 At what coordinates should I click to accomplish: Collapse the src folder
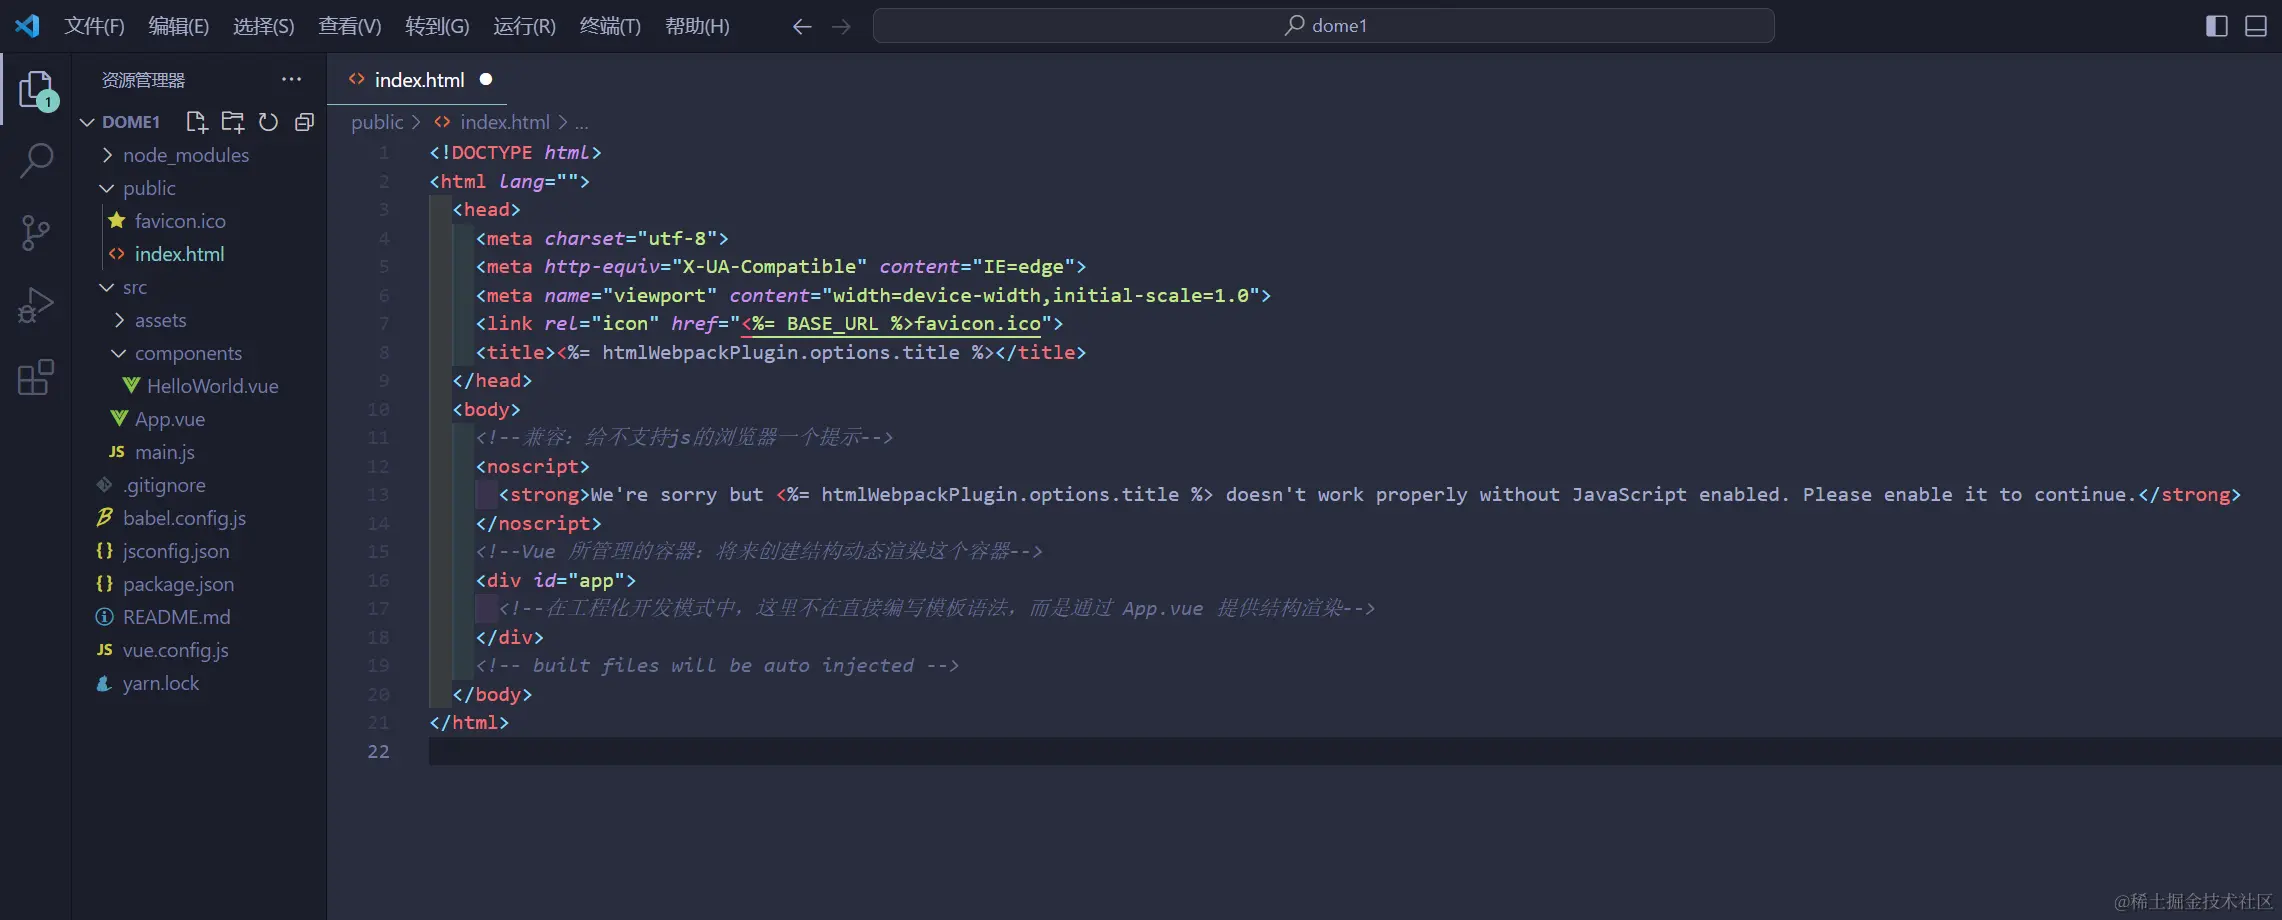click(x=134, y=287)
